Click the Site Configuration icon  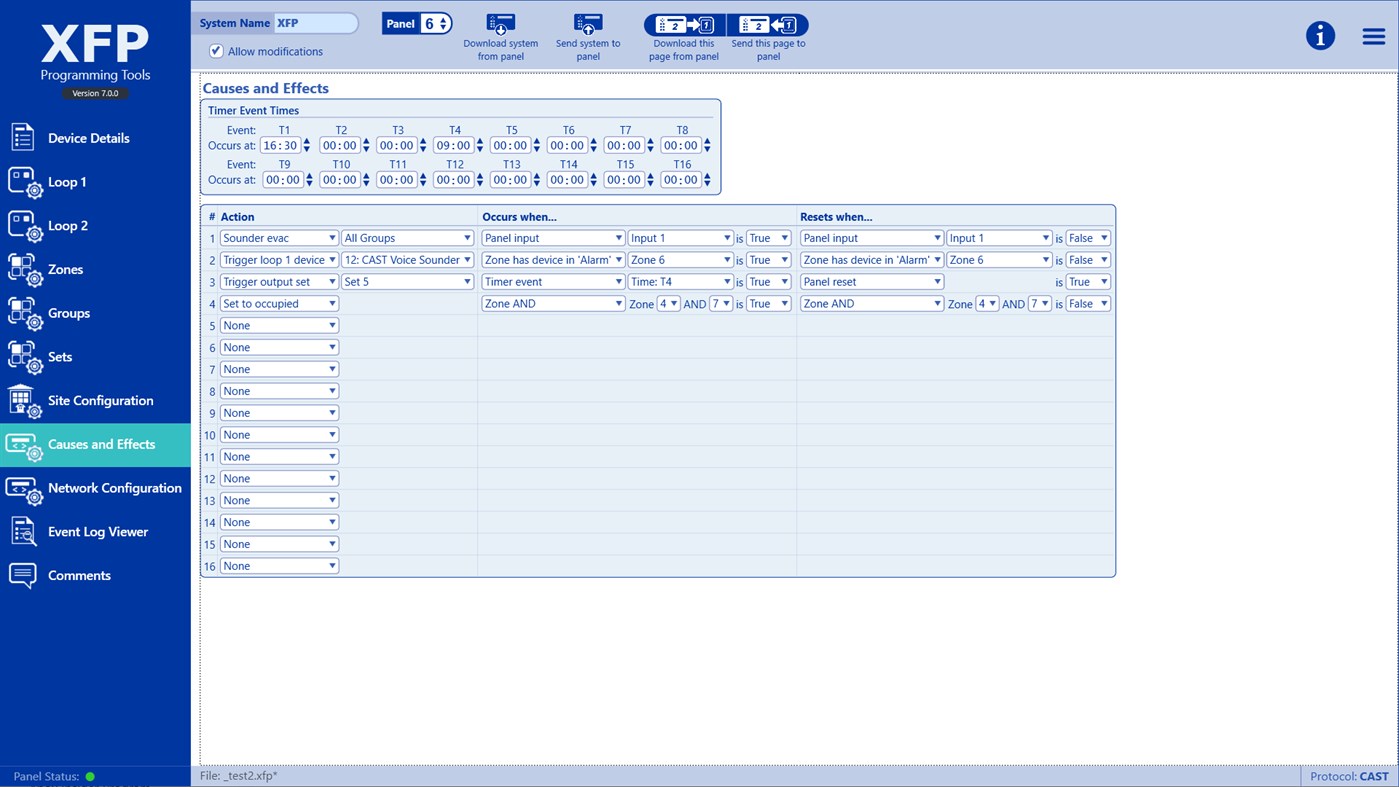[x=22, y=400]
